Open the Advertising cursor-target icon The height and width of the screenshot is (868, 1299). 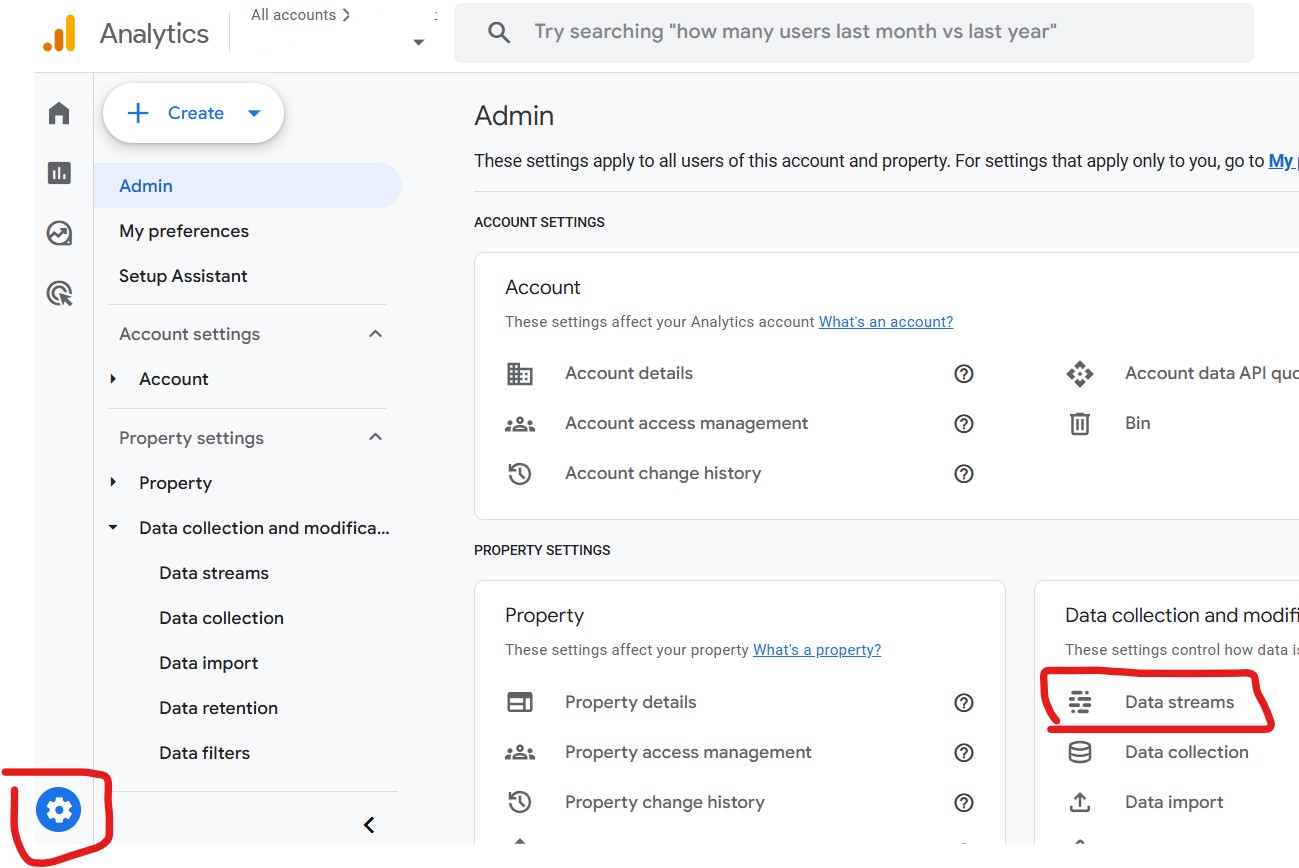(x=59, y=293)
